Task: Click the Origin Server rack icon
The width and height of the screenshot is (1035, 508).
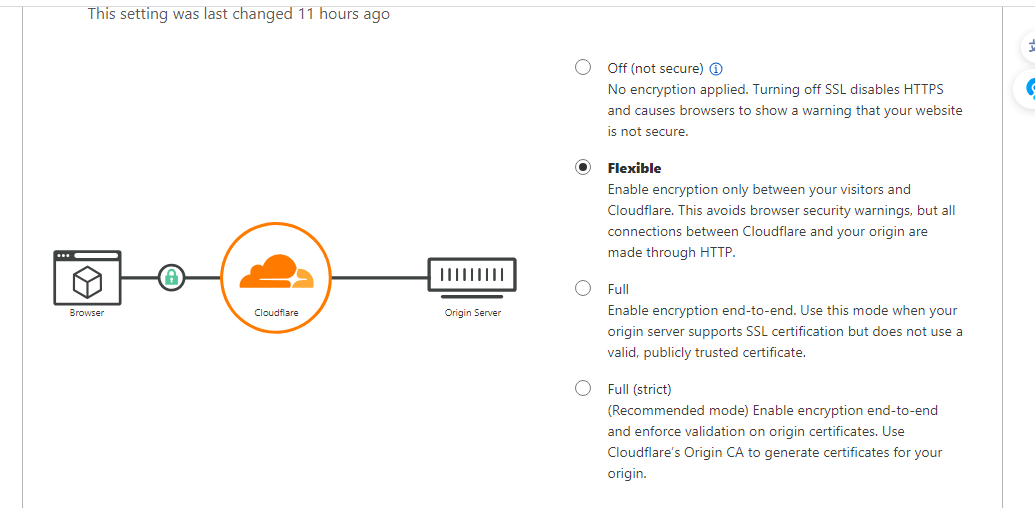Action: 472,275
